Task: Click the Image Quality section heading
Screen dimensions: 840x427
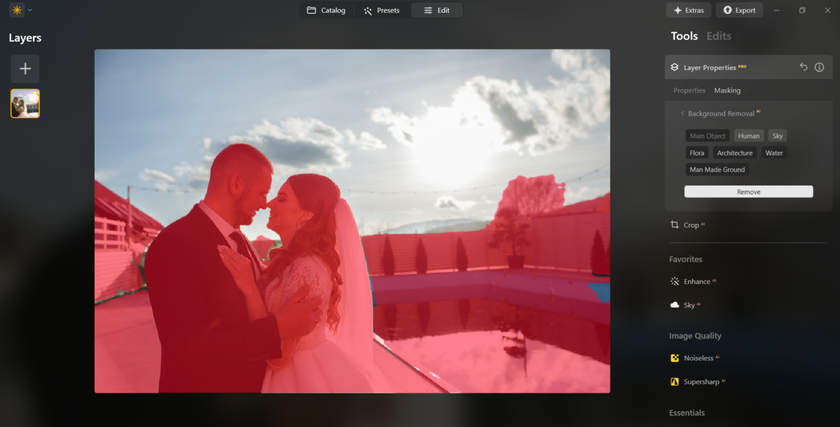Action: pyautogui.click(x=695, y=336)
